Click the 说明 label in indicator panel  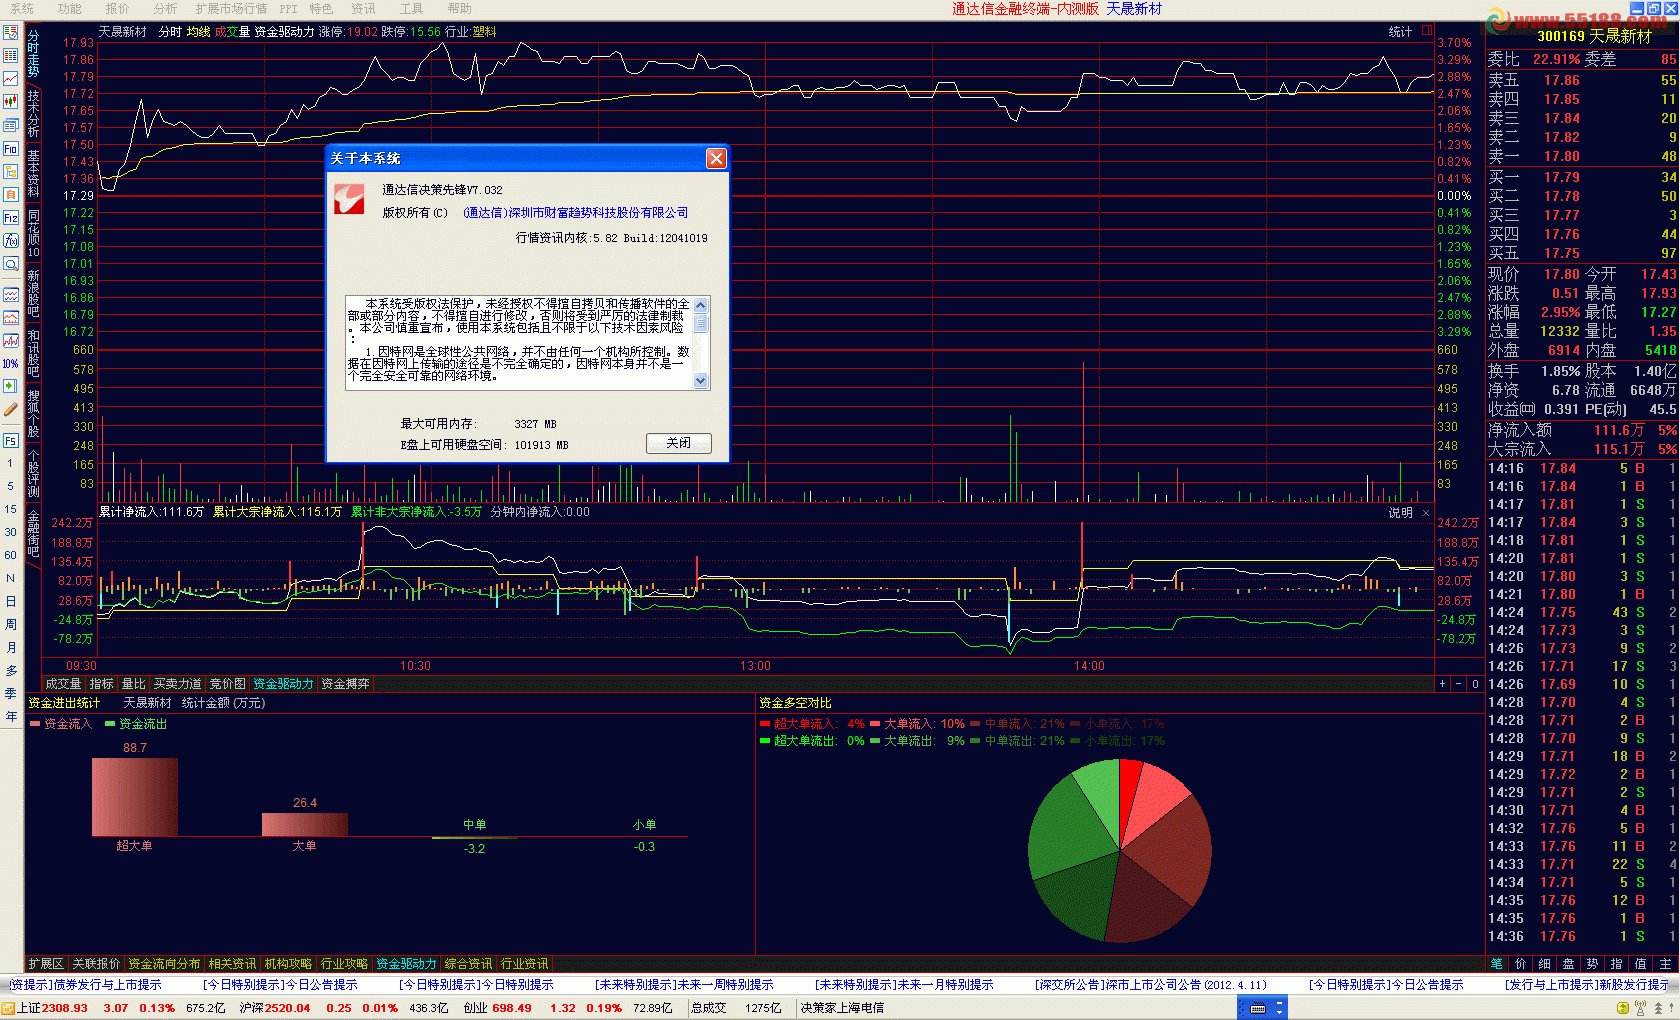coord(1400,513)
